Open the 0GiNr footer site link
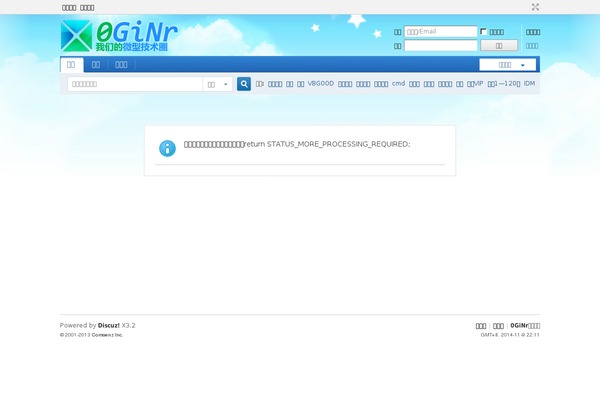The height and width of the screenshot is (400, 600). click(x=525, y=326)
